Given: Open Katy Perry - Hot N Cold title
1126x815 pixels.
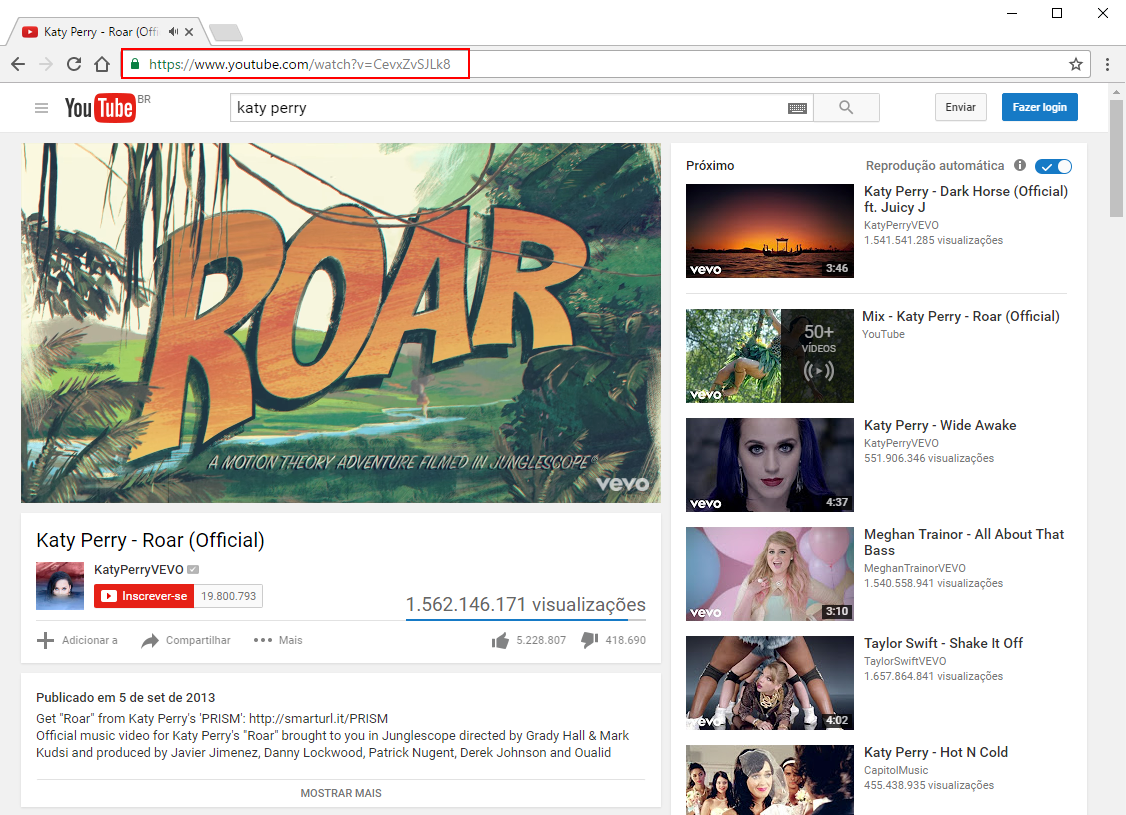Looking at the screenshot, I should (936, 752).
